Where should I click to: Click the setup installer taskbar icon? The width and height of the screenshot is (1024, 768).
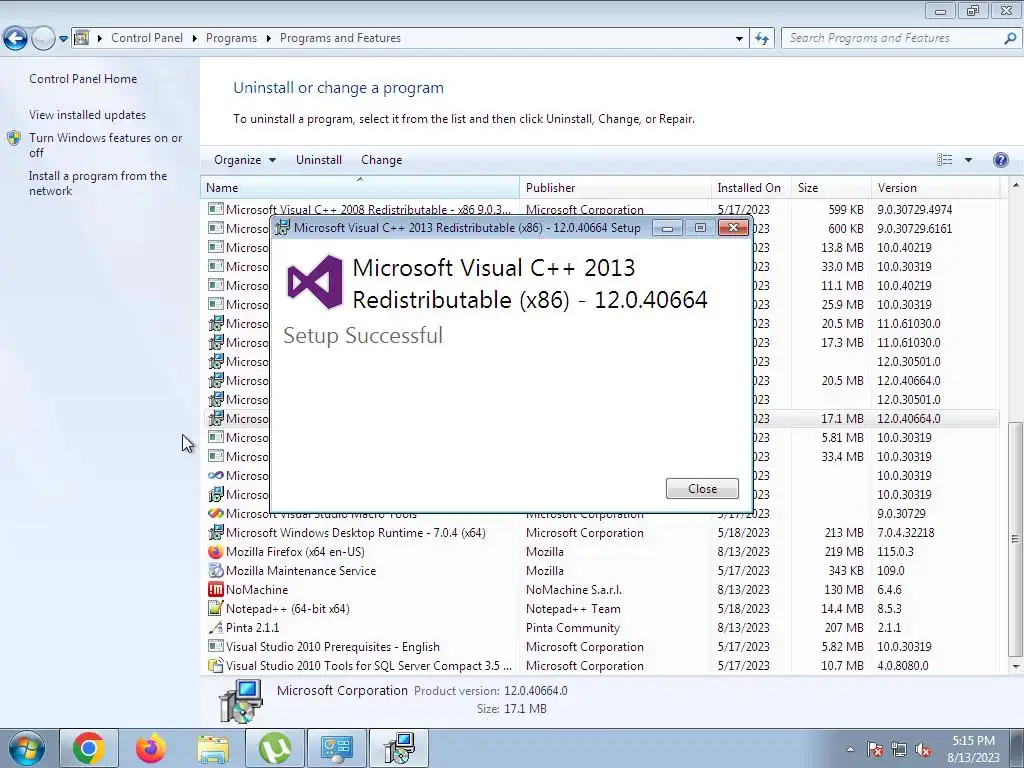point(399,748)
